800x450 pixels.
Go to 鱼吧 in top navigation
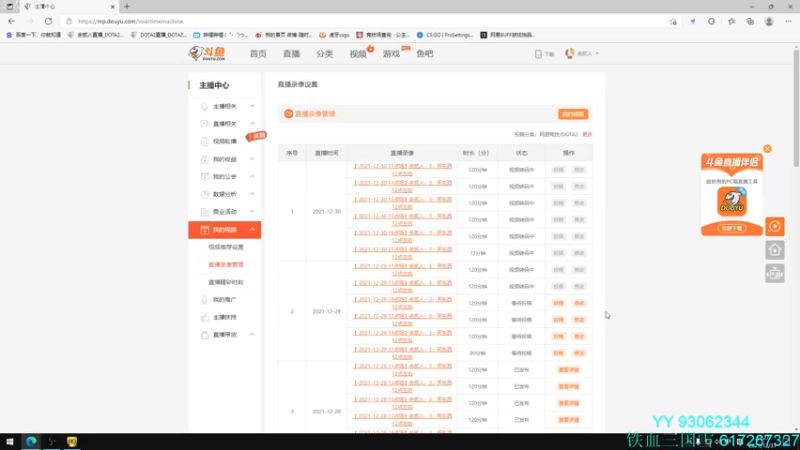tap(424, 54)
